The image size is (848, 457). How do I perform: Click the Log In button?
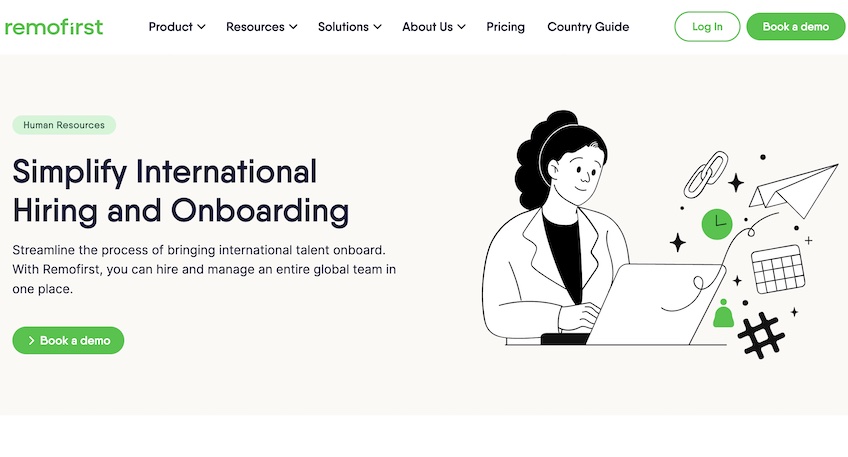707,27
